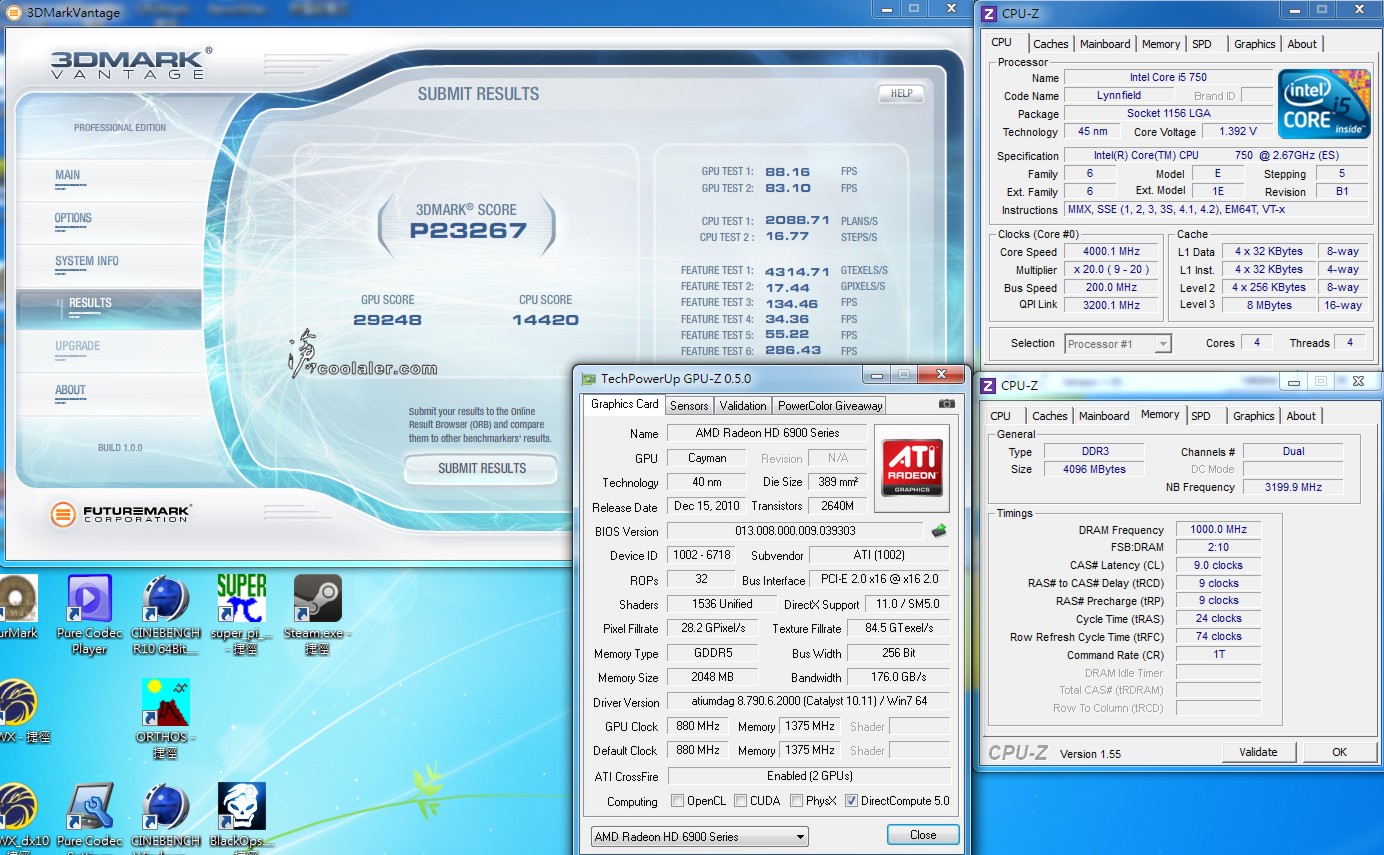Open the super_pi desktop shortcut
This screenshot has height=855, width=1384.
point(241,614)
